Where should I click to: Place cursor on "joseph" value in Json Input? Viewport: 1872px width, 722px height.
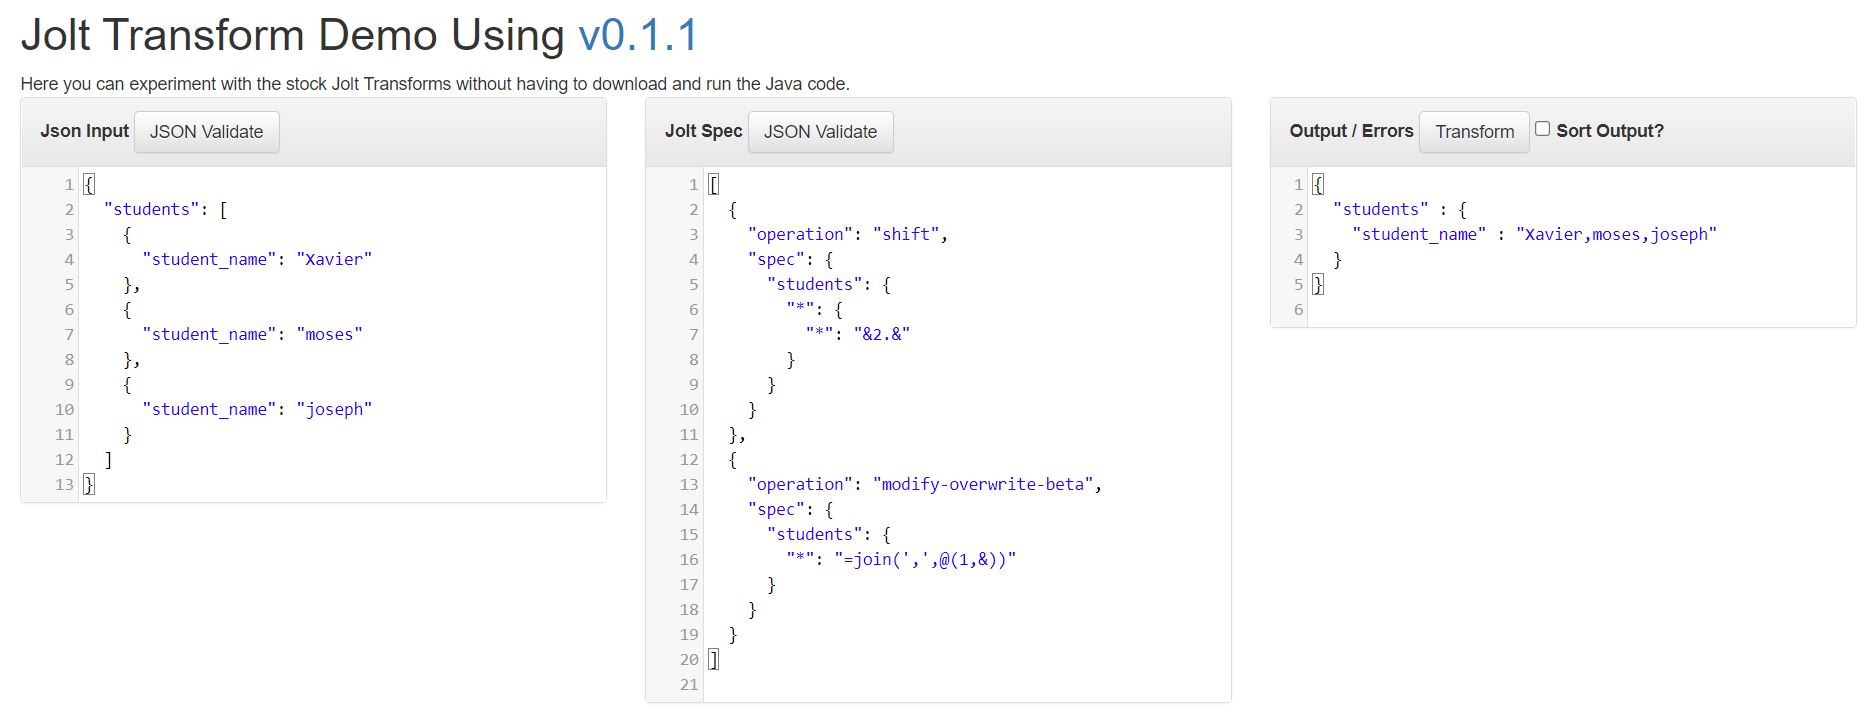[x=334, y=409]
